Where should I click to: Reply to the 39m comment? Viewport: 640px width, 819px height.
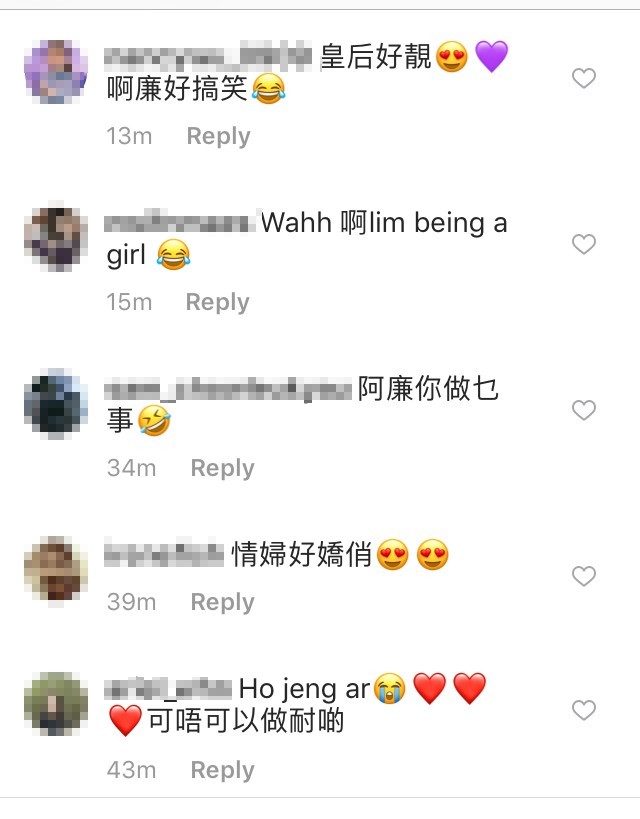223,602
